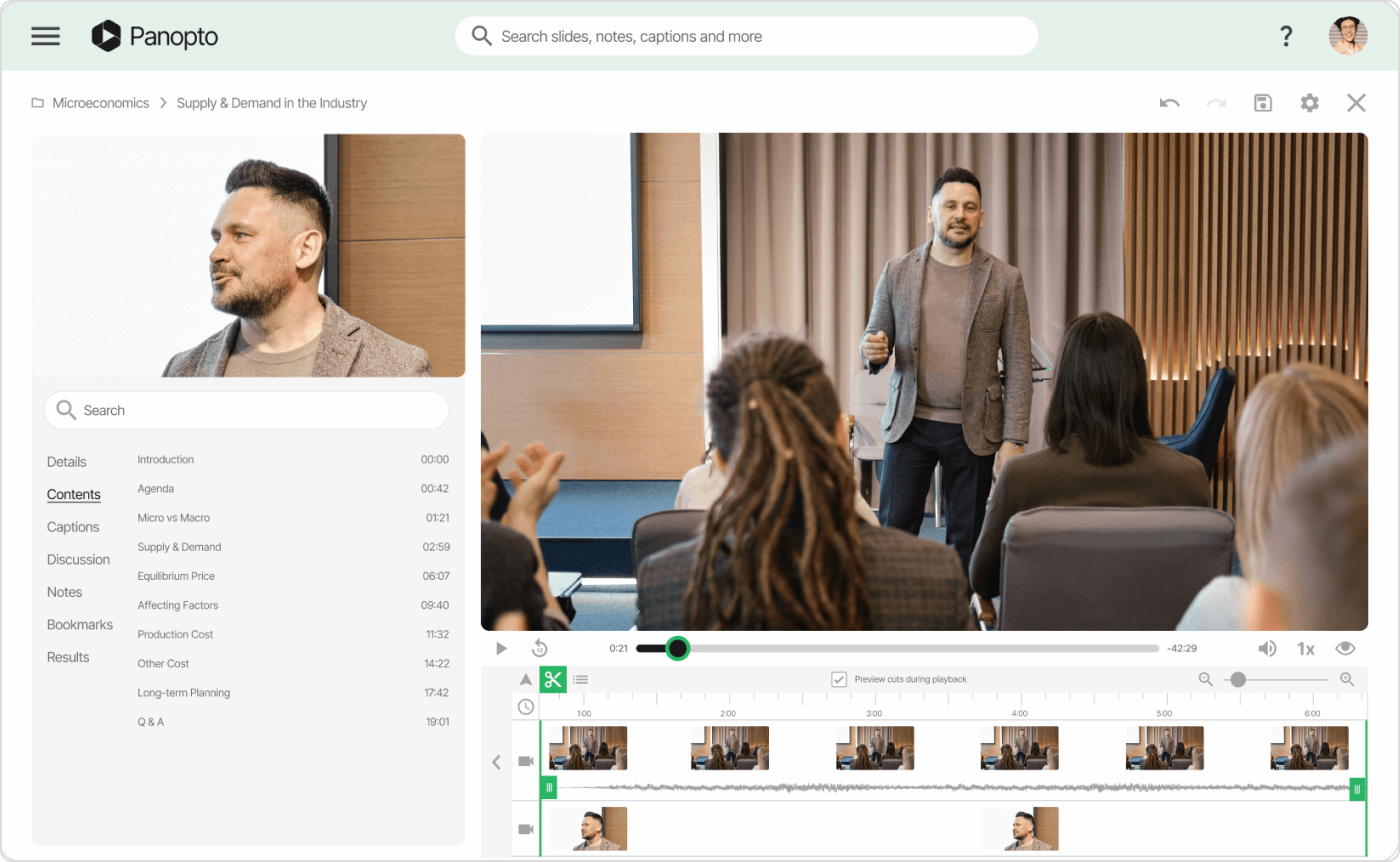Open the settings gear
Image resolution: width=1400 pixels, height=862 pixels.
[1309, 103]
